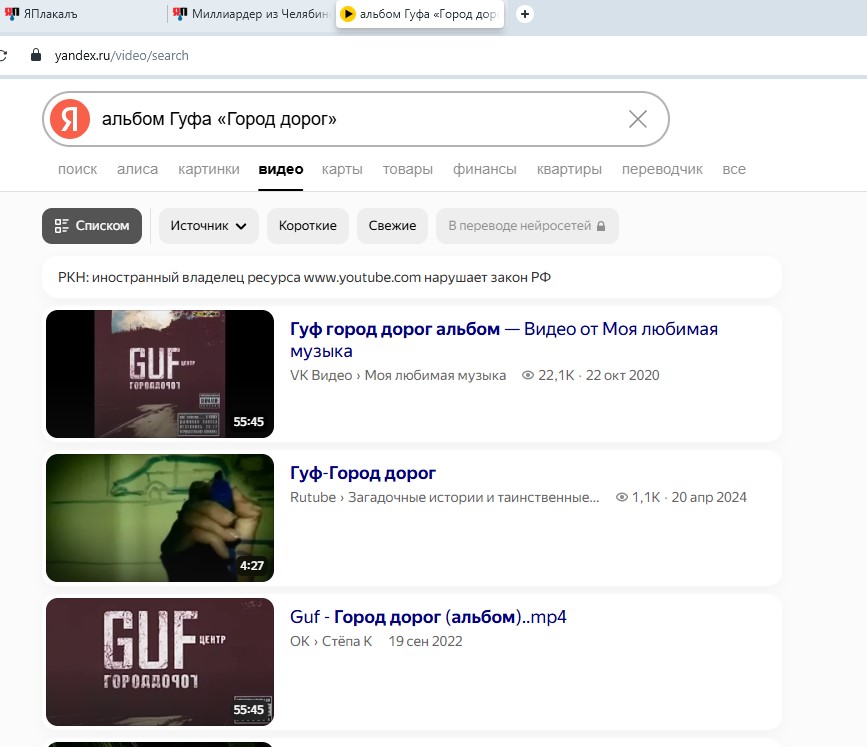Open Guf - Город дорог (альбом)..mp4 link

click(x=428, y=617)
